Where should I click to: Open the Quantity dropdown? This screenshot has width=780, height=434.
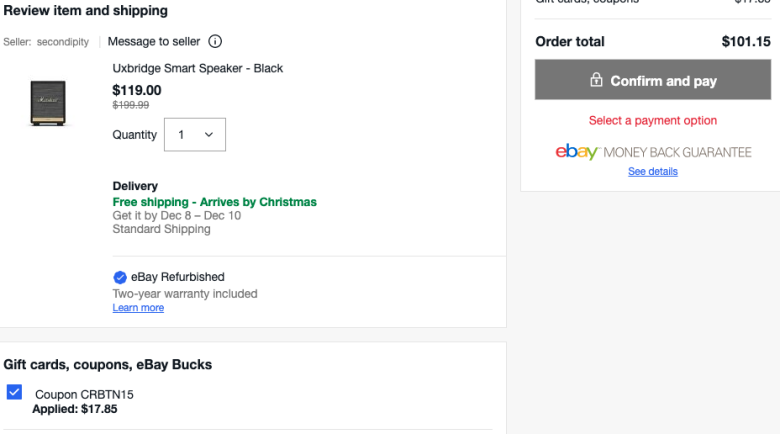coord(195,134)
